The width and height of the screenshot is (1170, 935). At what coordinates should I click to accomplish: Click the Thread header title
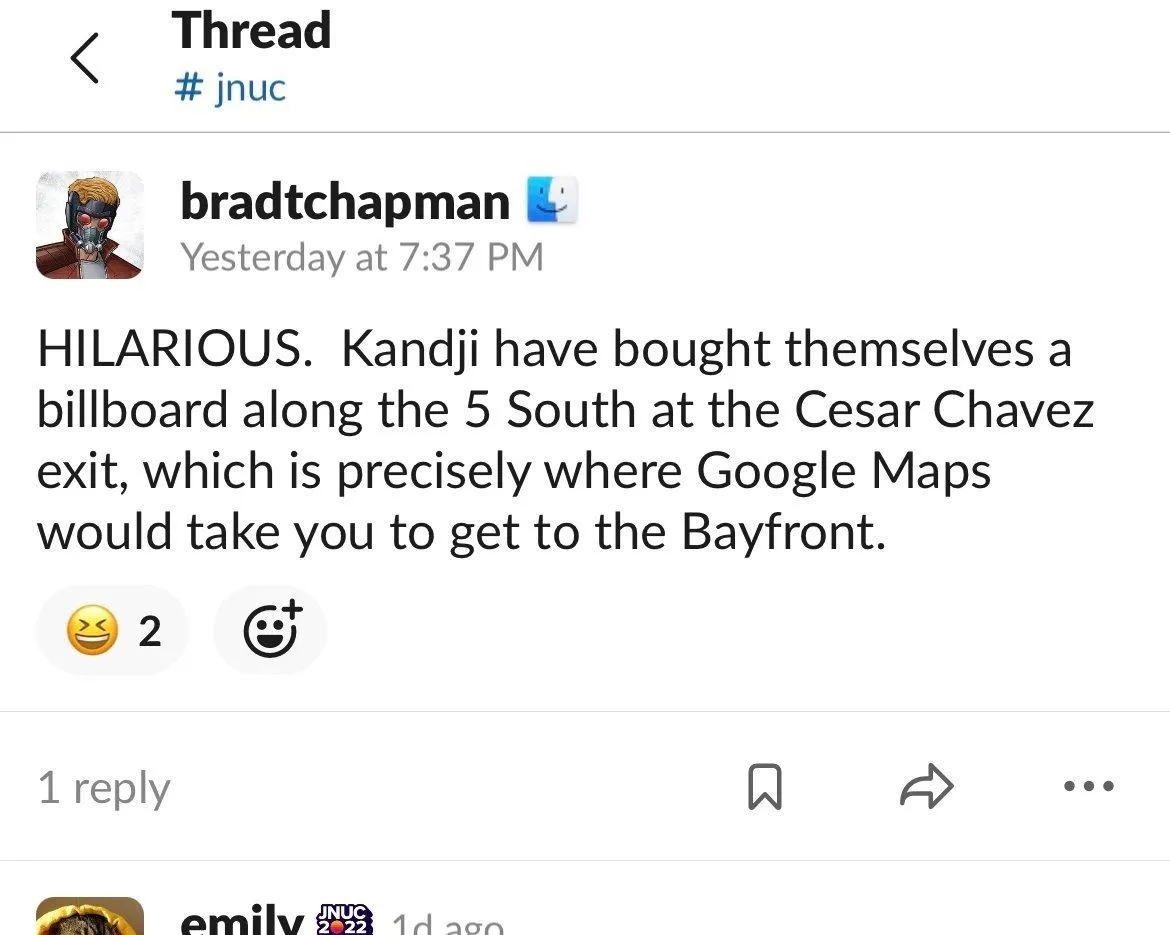[x=251, y=31]
